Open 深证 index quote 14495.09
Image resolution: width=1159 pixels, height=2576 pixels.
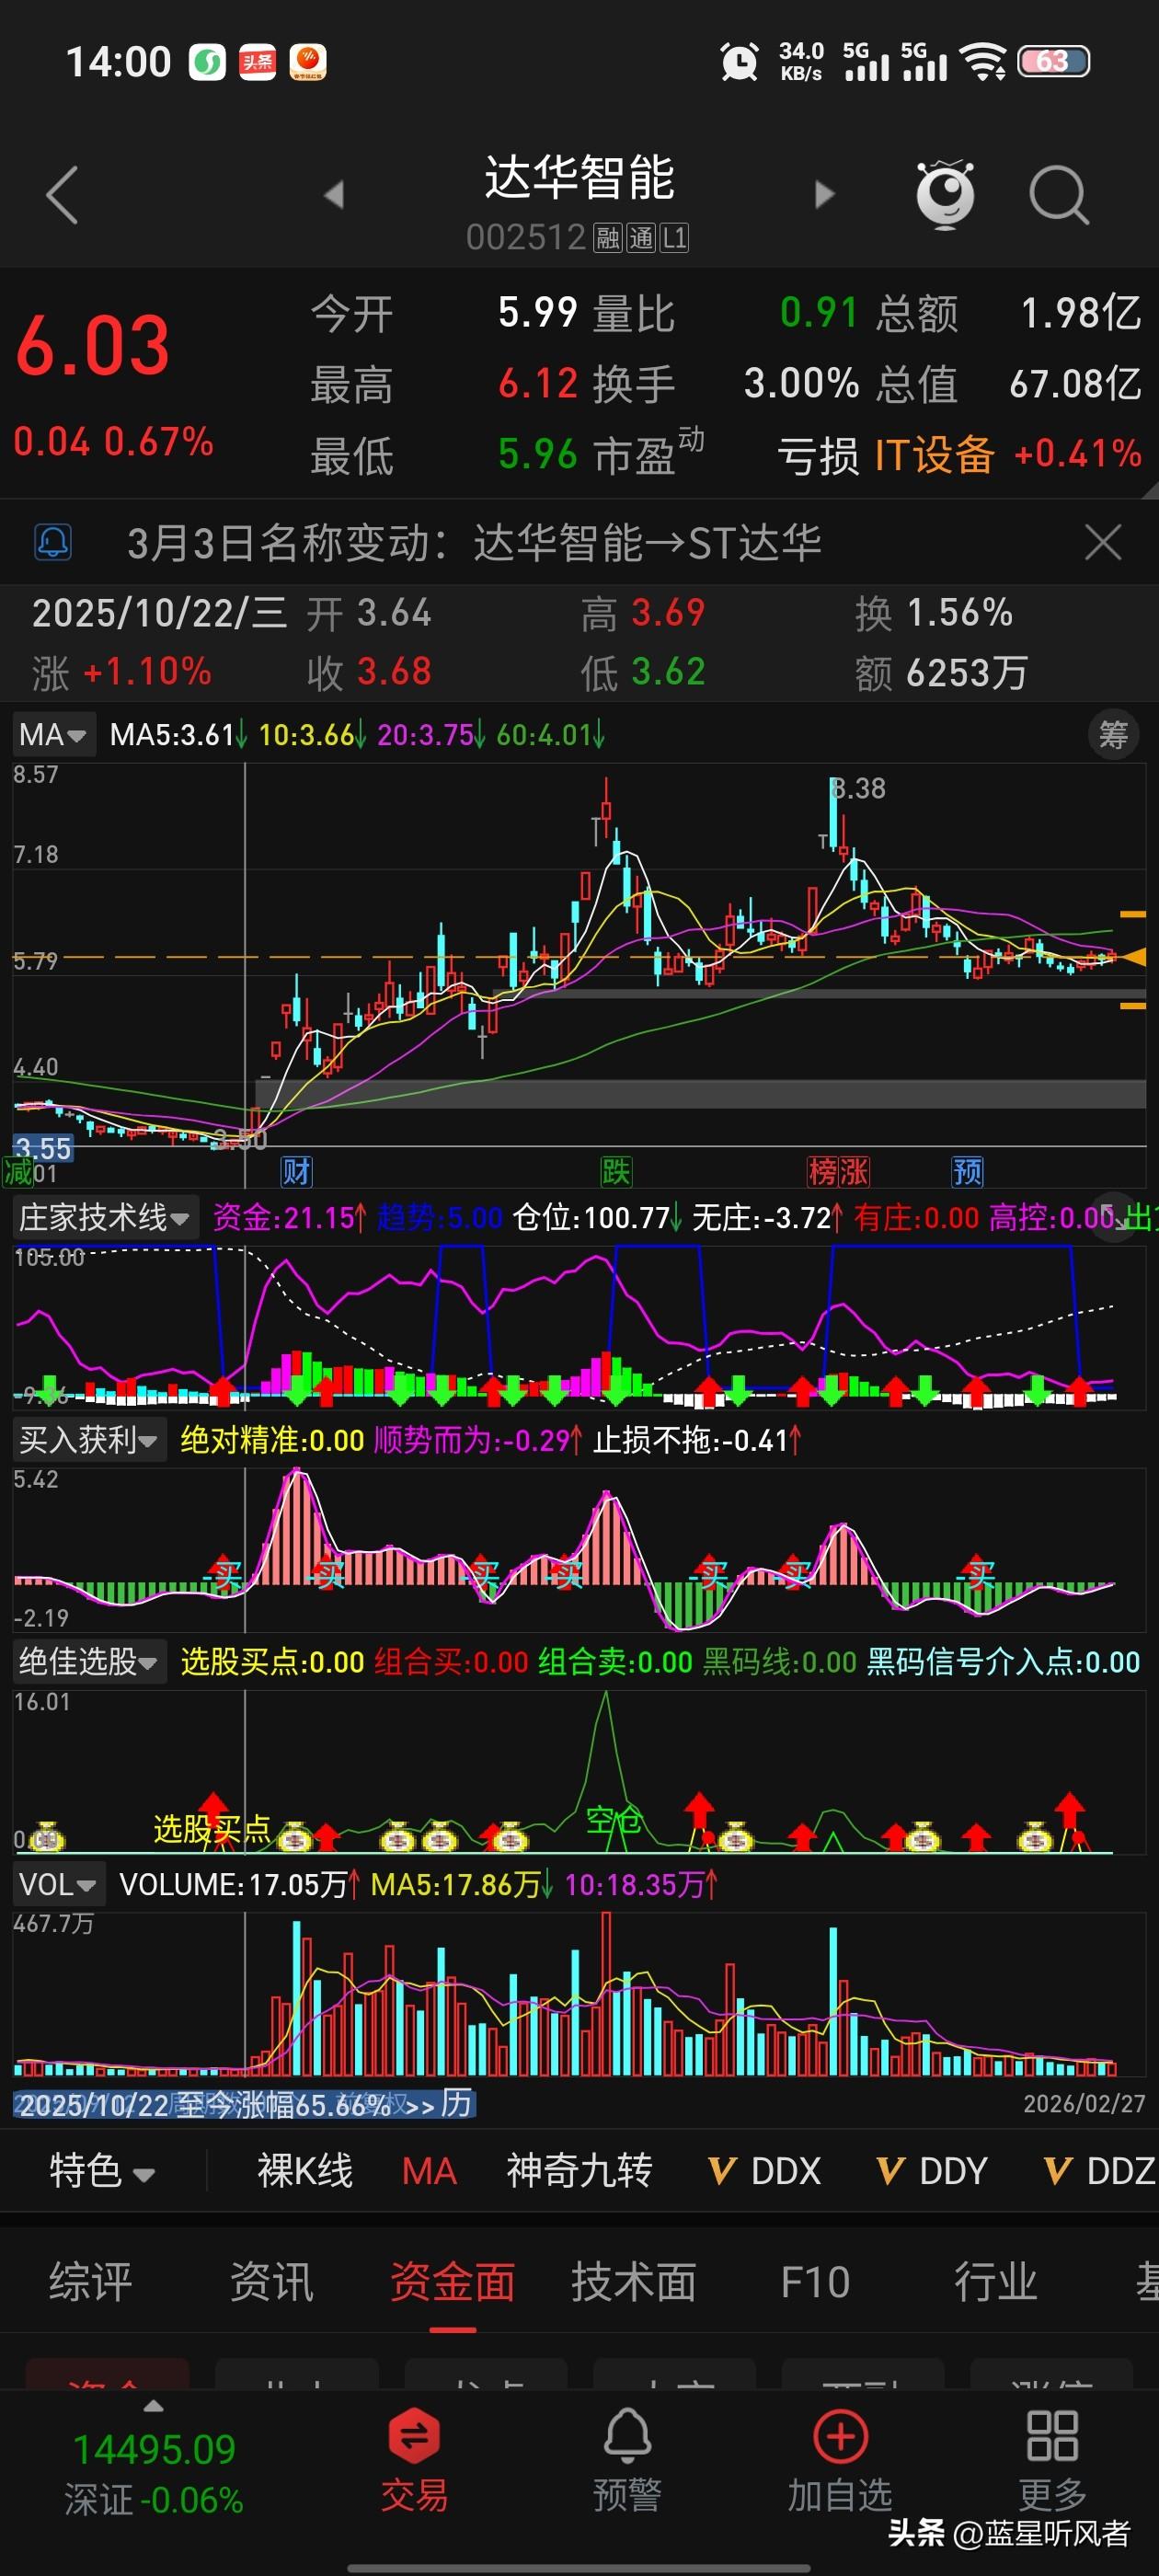(x=153, y=2474)
